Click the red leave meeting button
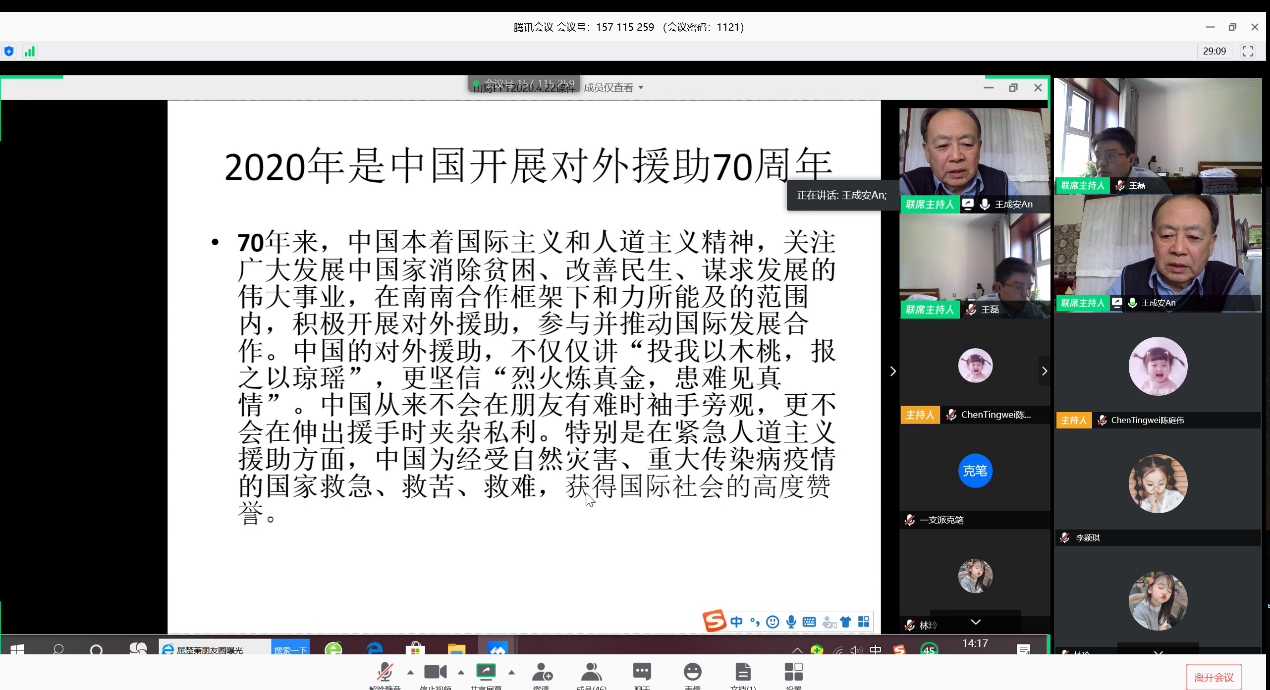 [1213, 677]
